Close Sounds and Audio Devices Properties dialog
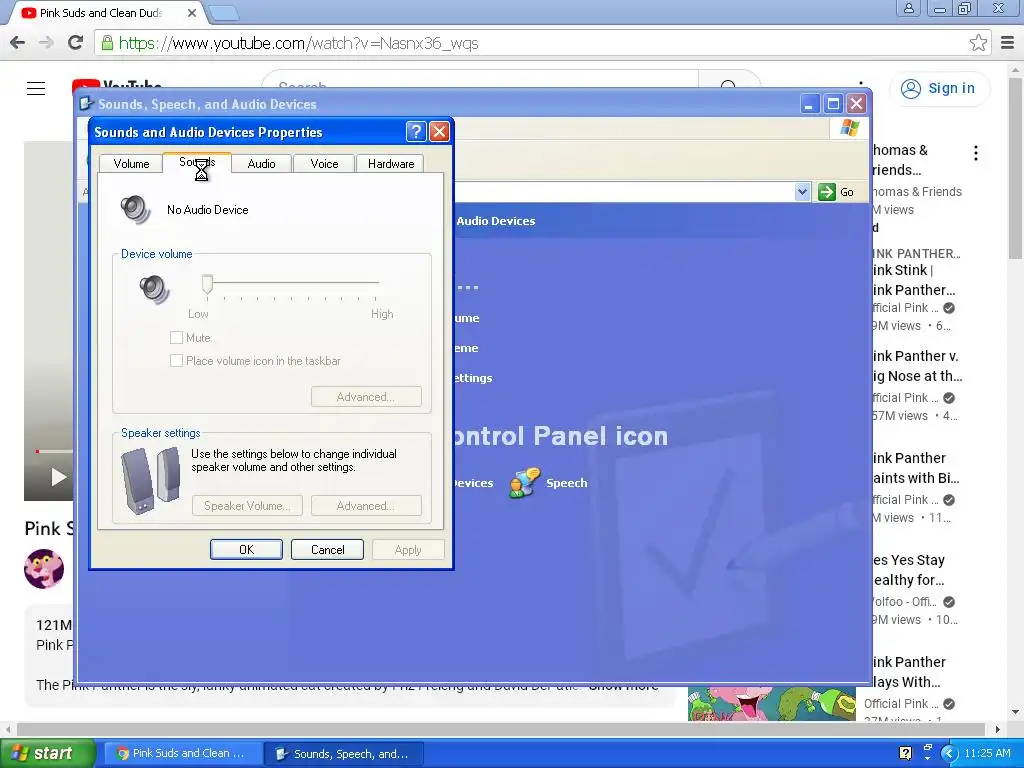The width and height of the screenshot is (1024, 768). [440, 132]
